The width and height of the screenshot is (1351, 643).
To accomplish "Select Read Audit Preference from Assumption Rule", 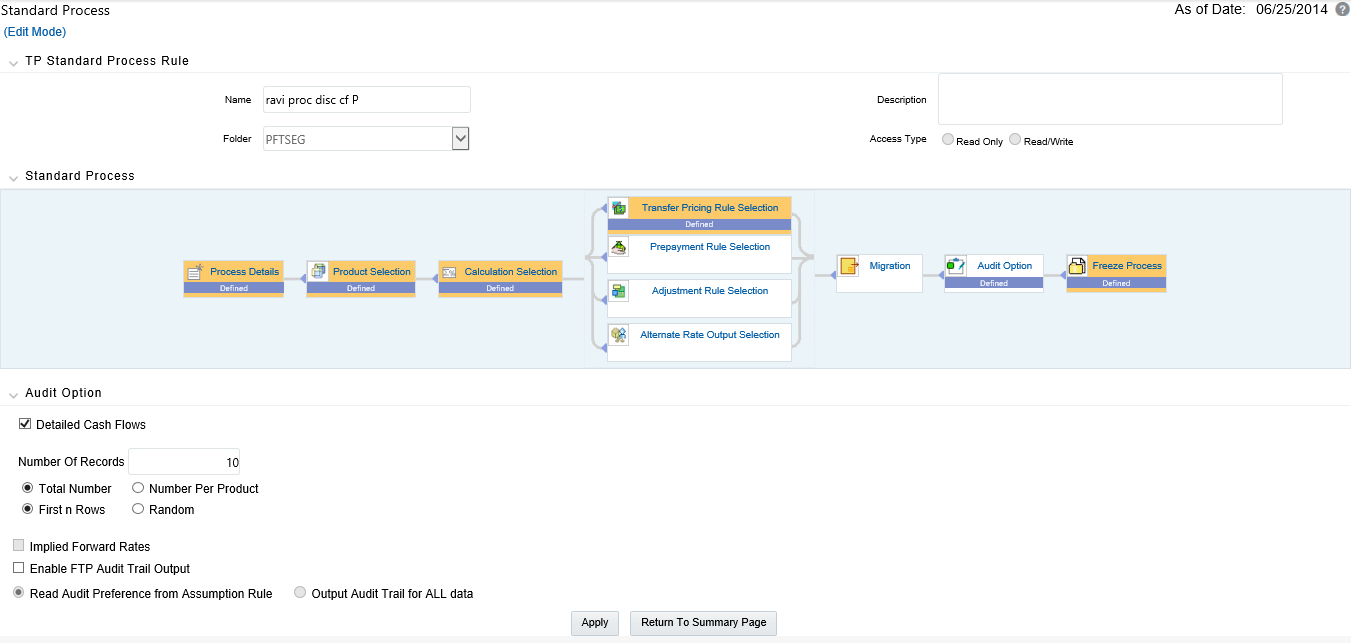I will [x=19, y=593].
